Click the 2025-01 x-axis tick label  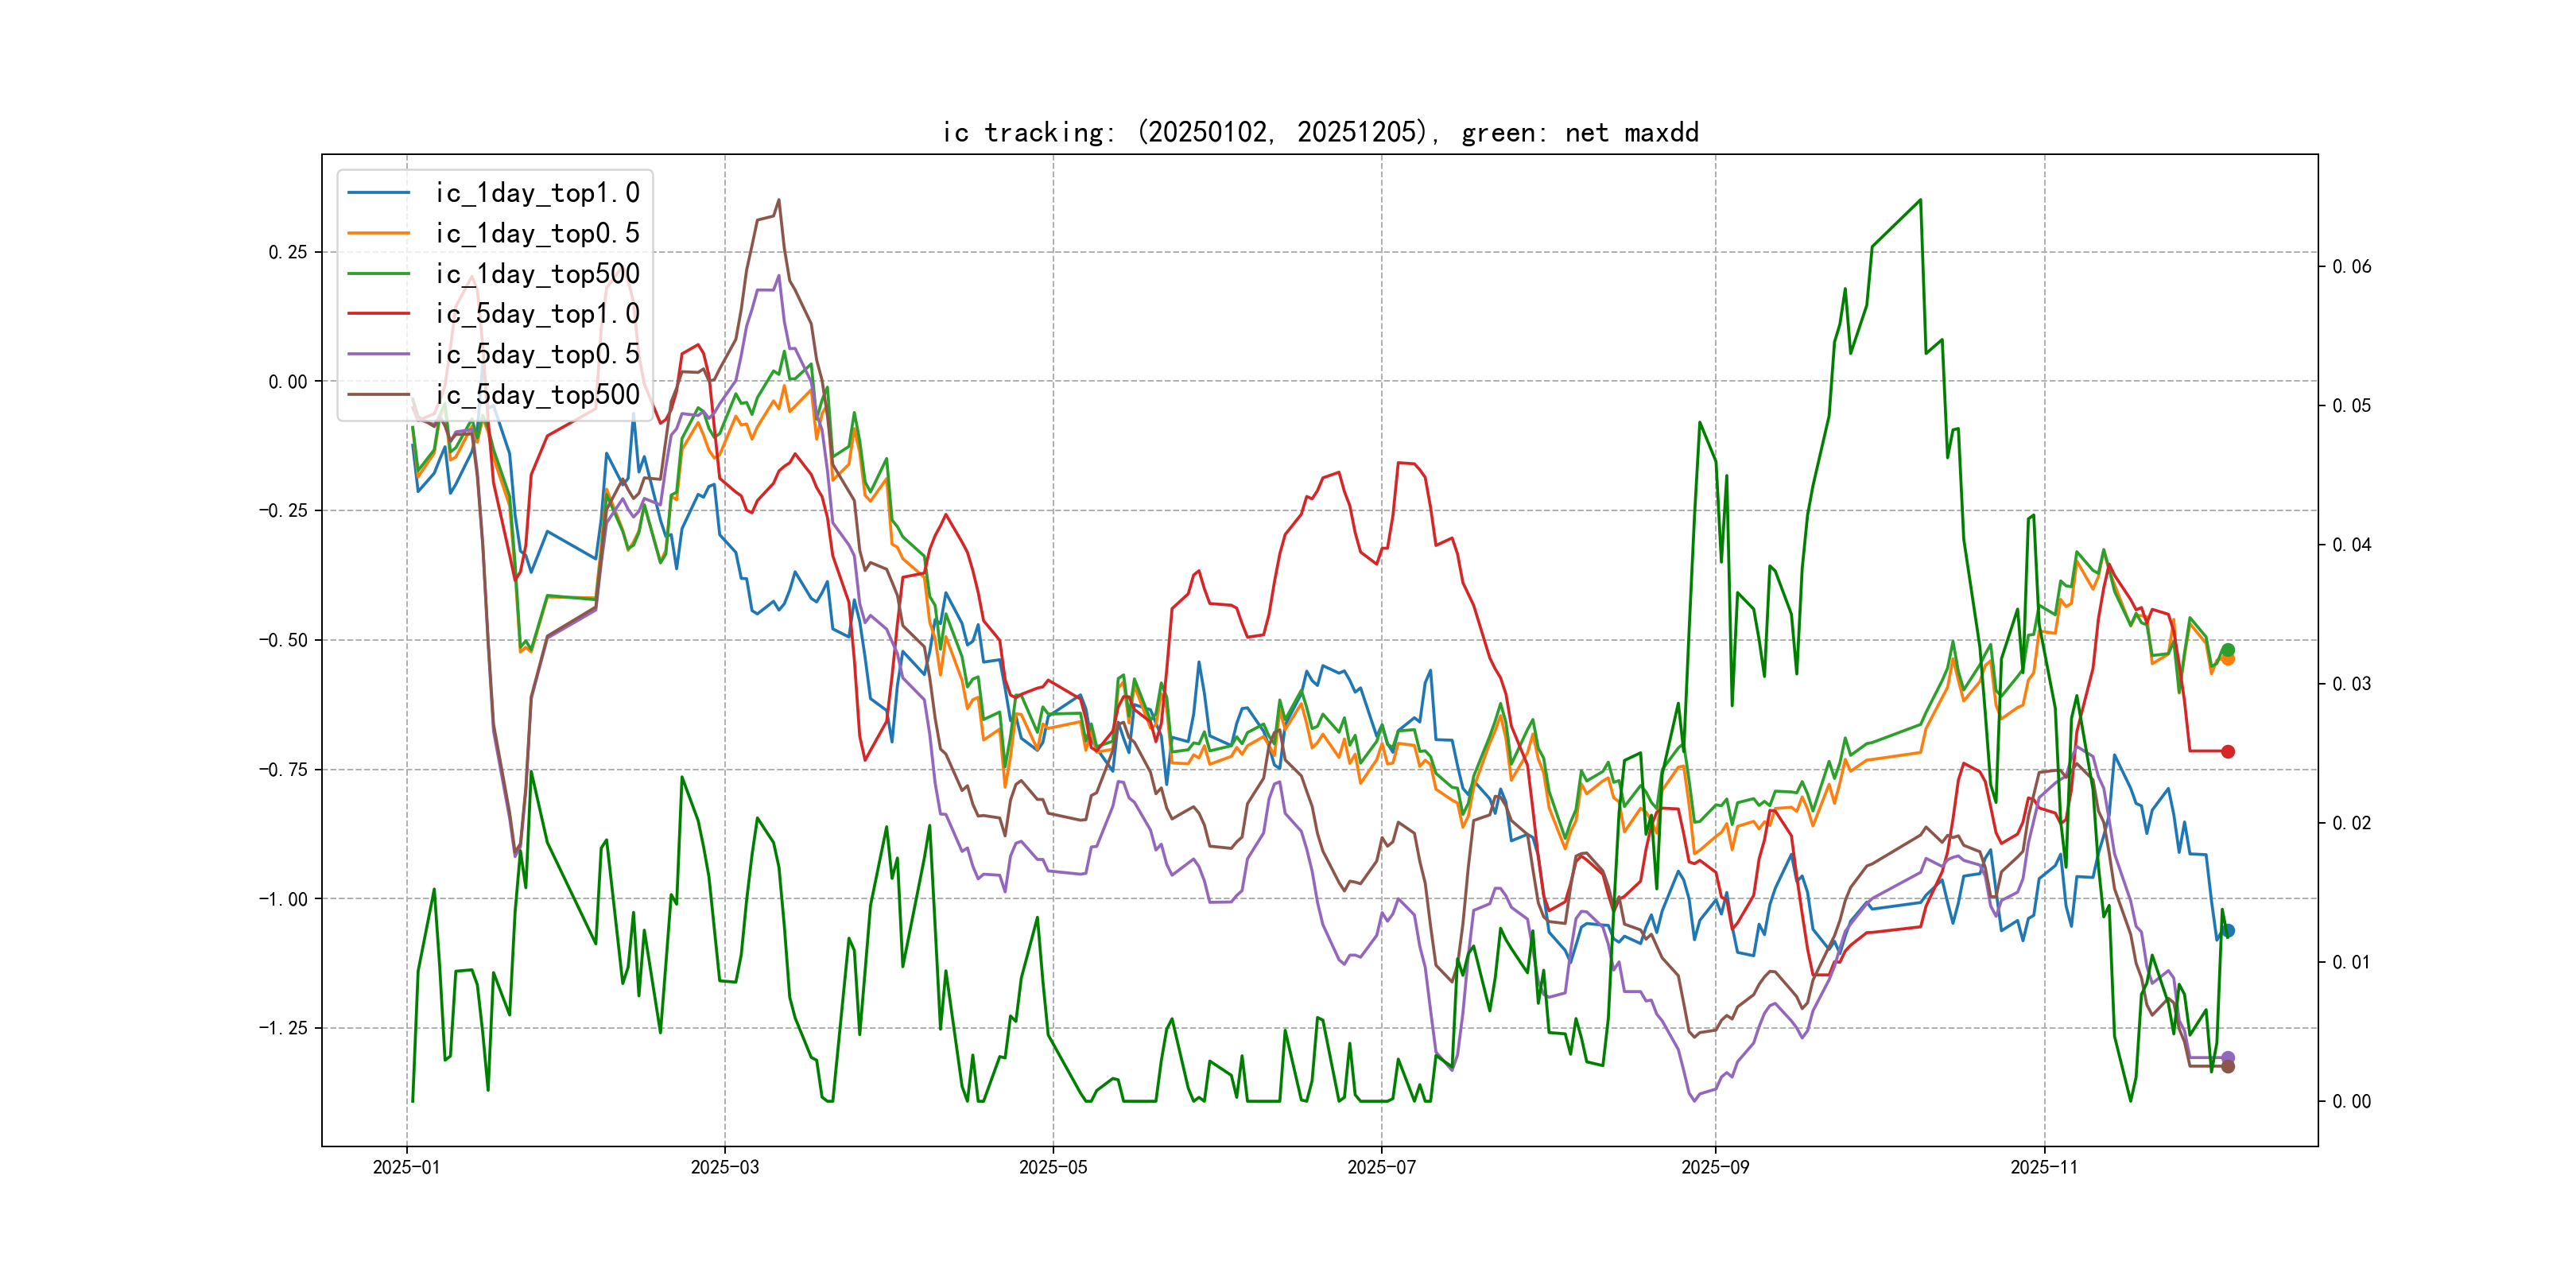pyautogui.click(x=406, y=1167)
